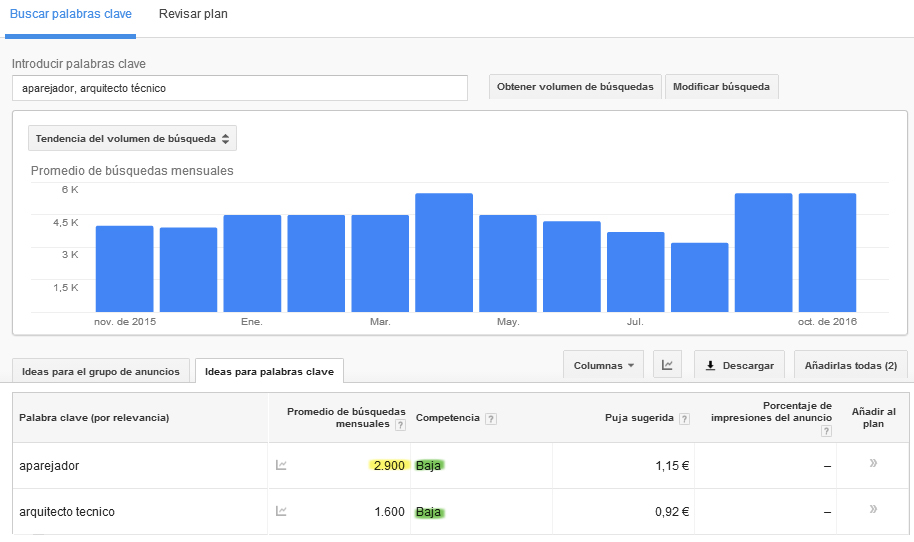Click the Mar. chart bar
Viewport: 914px width, 542px height.
[x=380, y=263]
